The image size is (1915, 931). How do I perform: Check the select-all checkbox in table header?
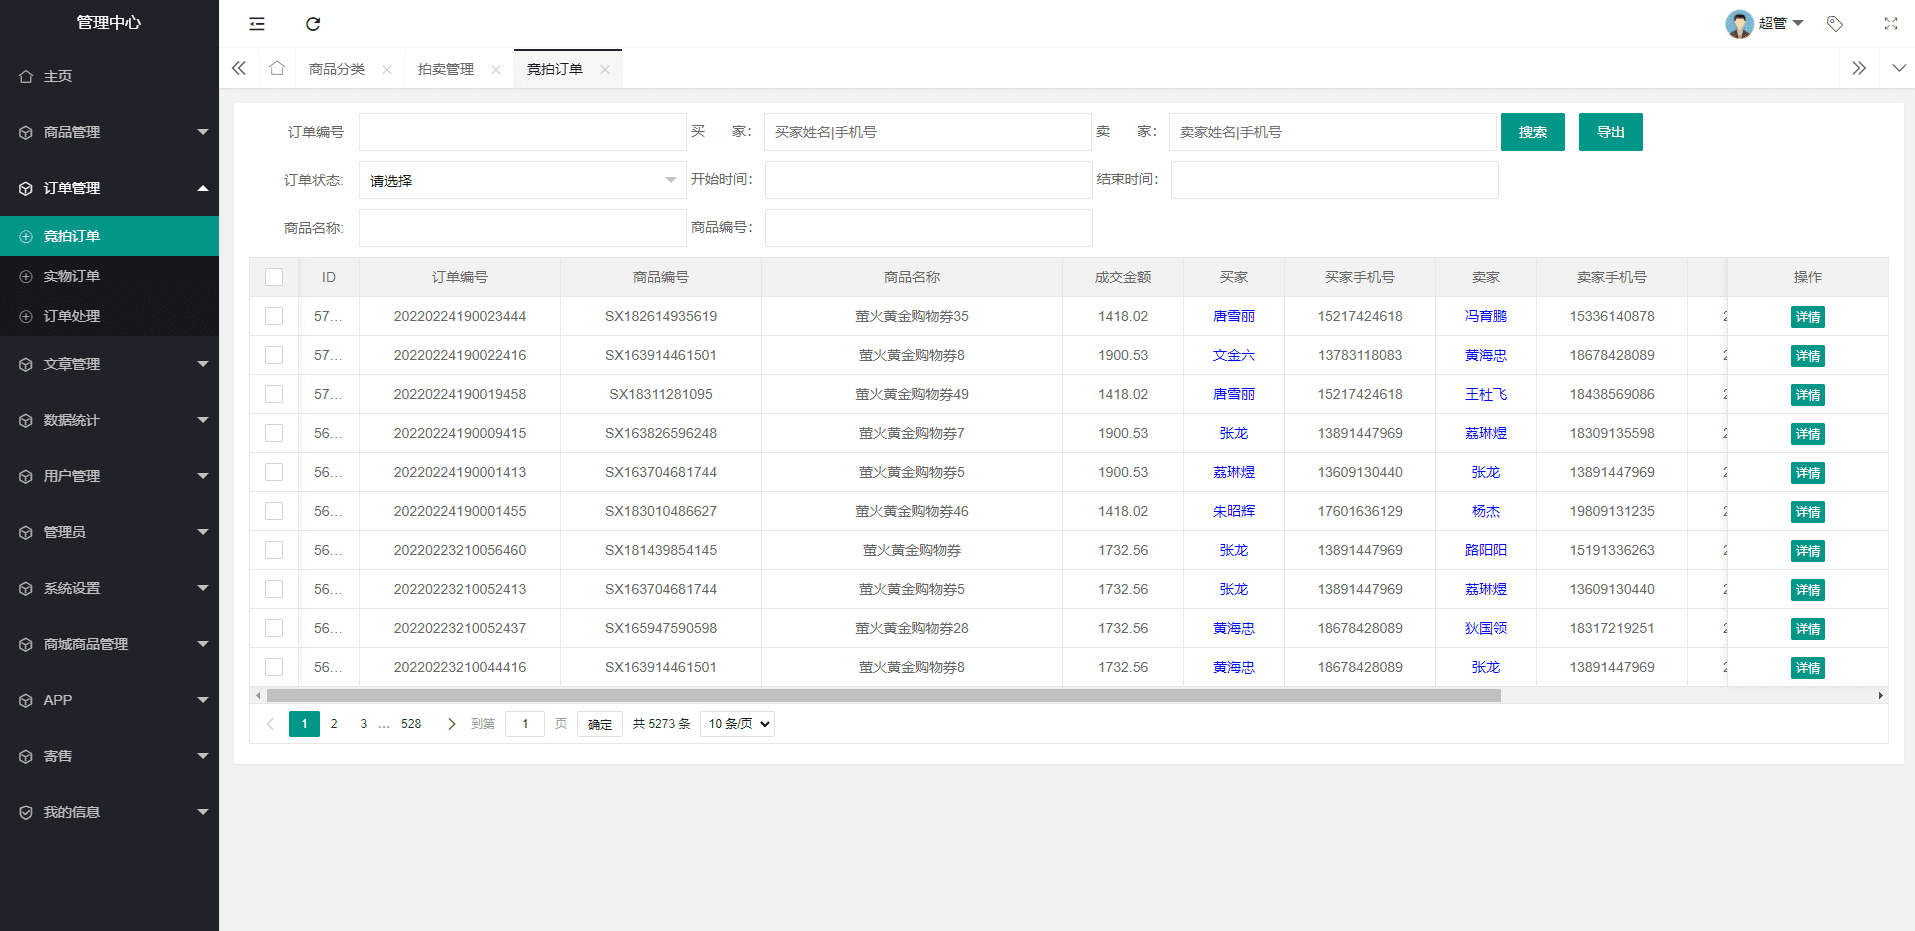point(274,277)
